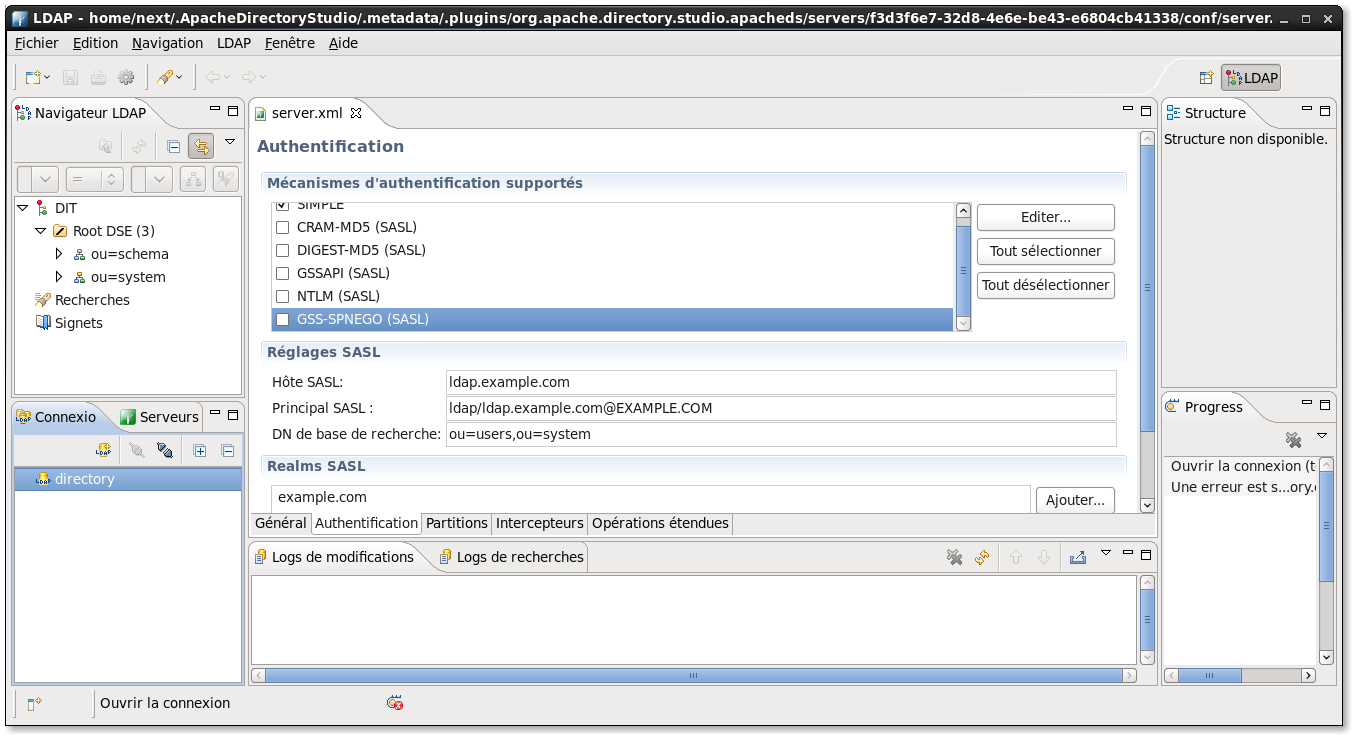Image resolution: width=1352 pixels, height=735 pixels.
Task: Click the New wizard toolbar icon
Action: tap(33, 77)
